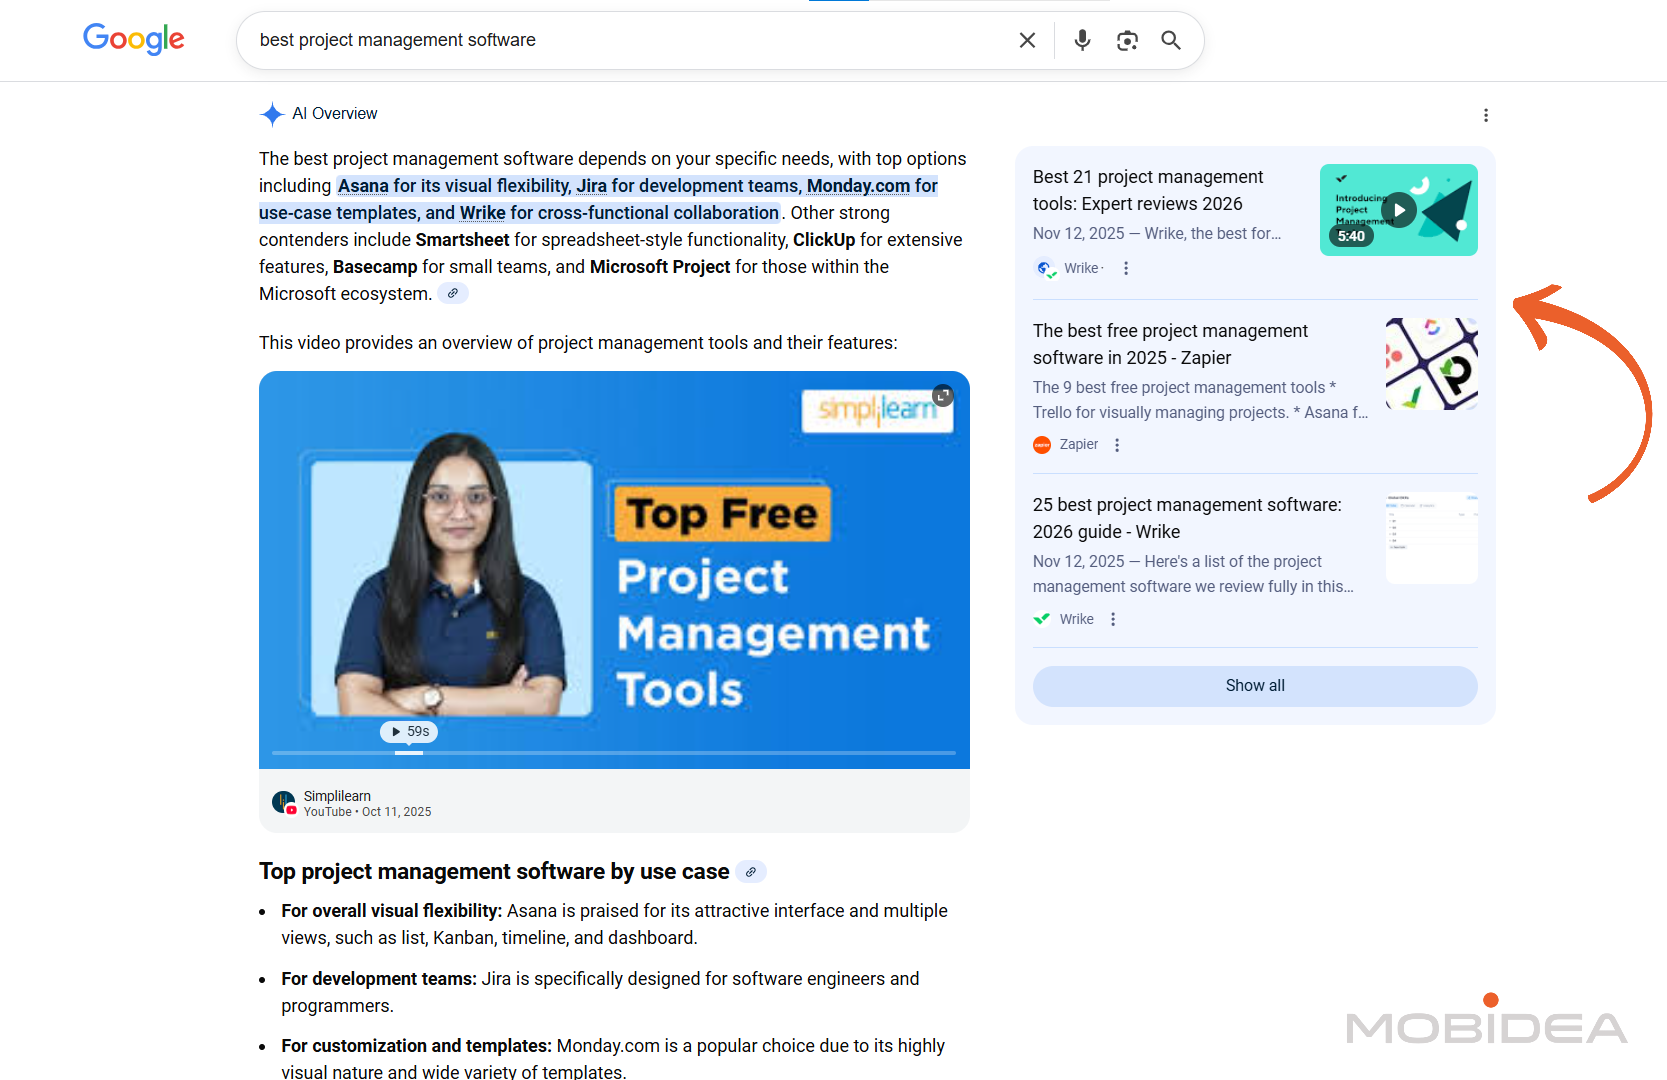Viewport: 1667px width, 1080px height.
Task: Click link icon after Microsoft ecosystem paragraph
Action: [453, 294]
